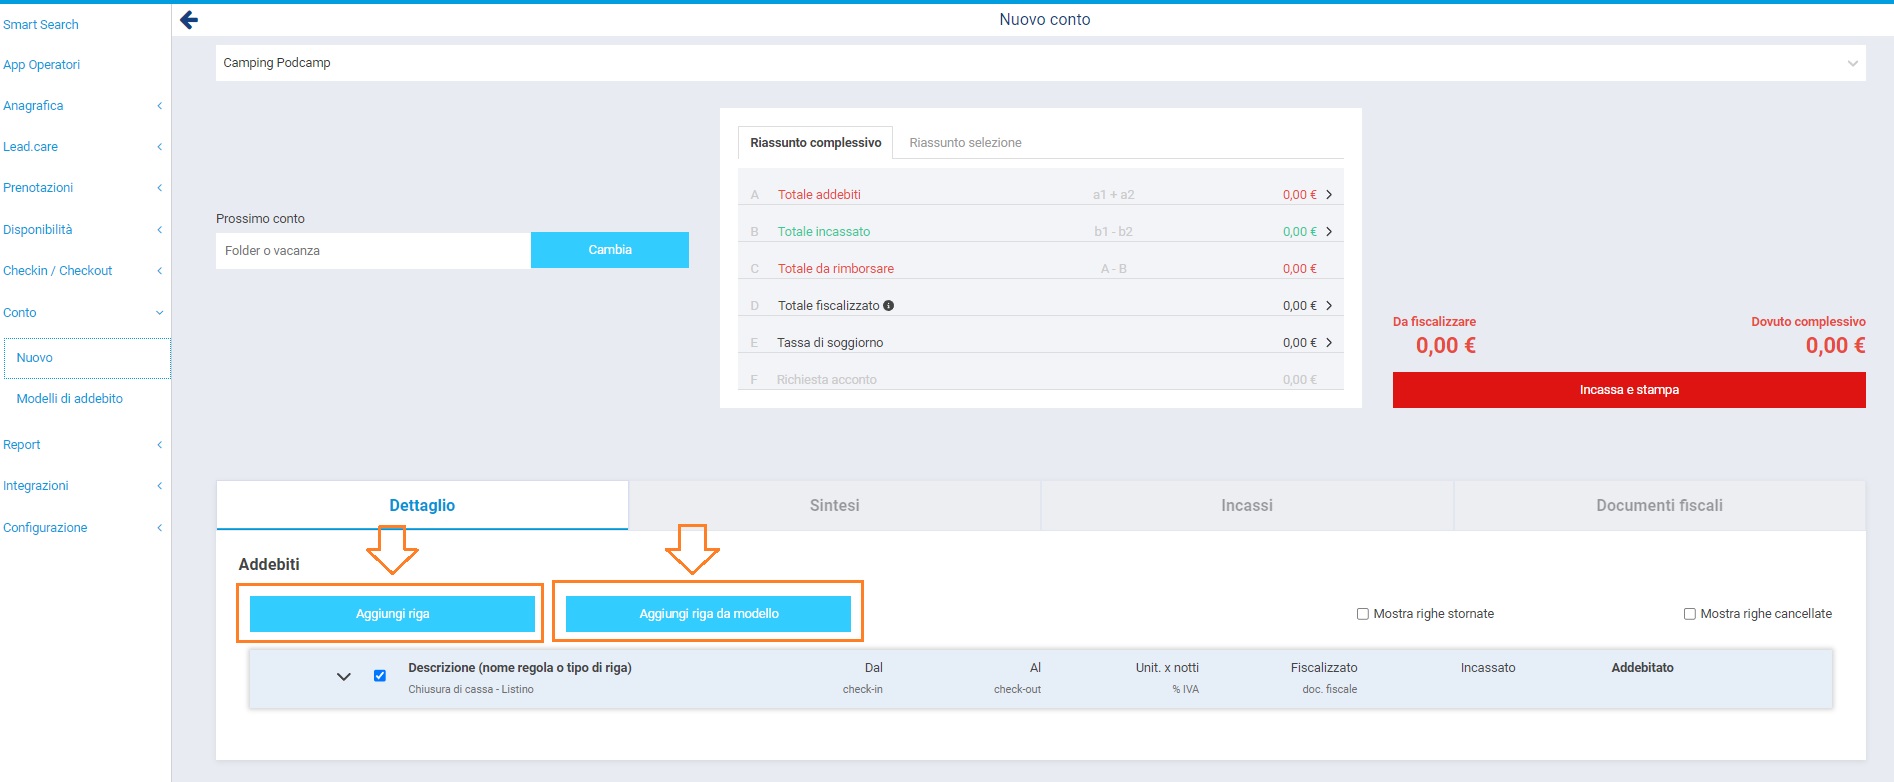Viewport: 1894px width, 782px height.
Task: Enable Mostra righe stornate checkbox
Action: click(x=1362, y=614)
